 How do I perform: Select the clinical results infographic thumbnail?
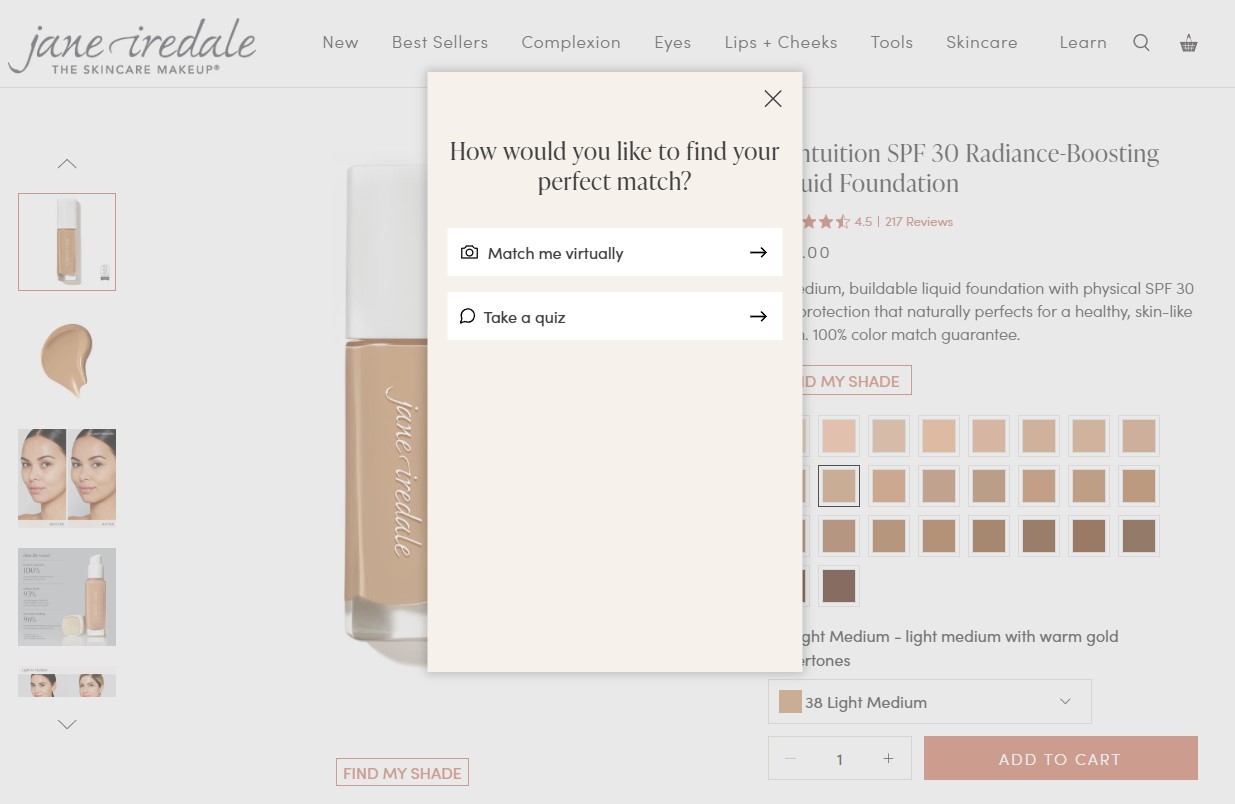67,596
